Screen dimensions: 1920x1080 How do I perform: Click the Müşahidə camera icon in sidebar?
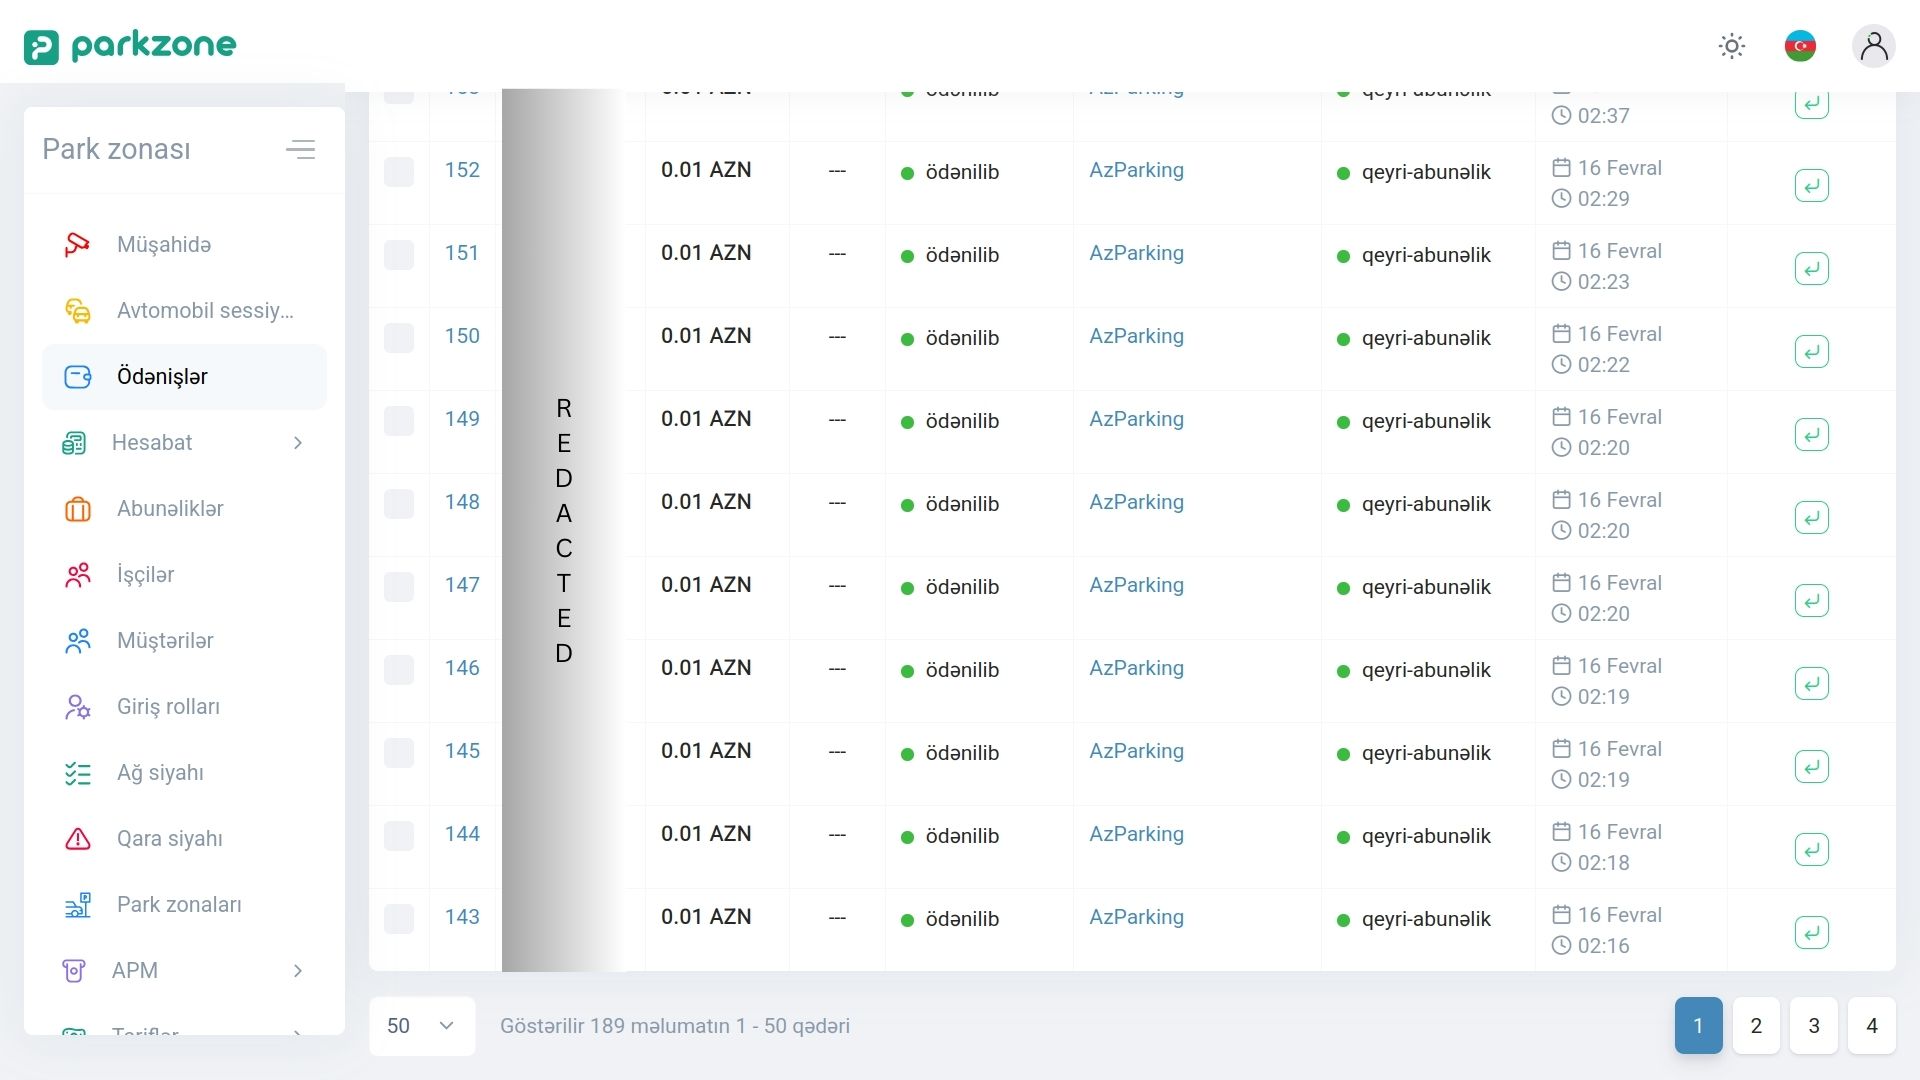coord(77,245)
